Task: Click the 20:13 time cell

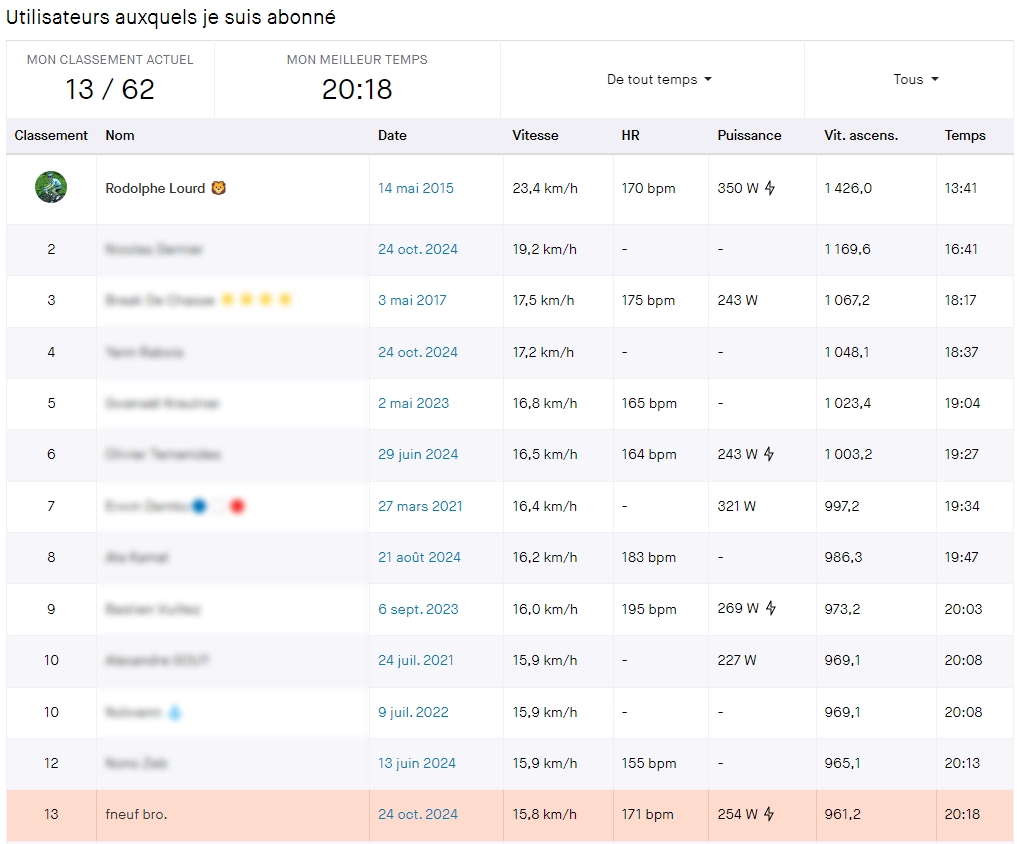Action: tap(962, 763)
